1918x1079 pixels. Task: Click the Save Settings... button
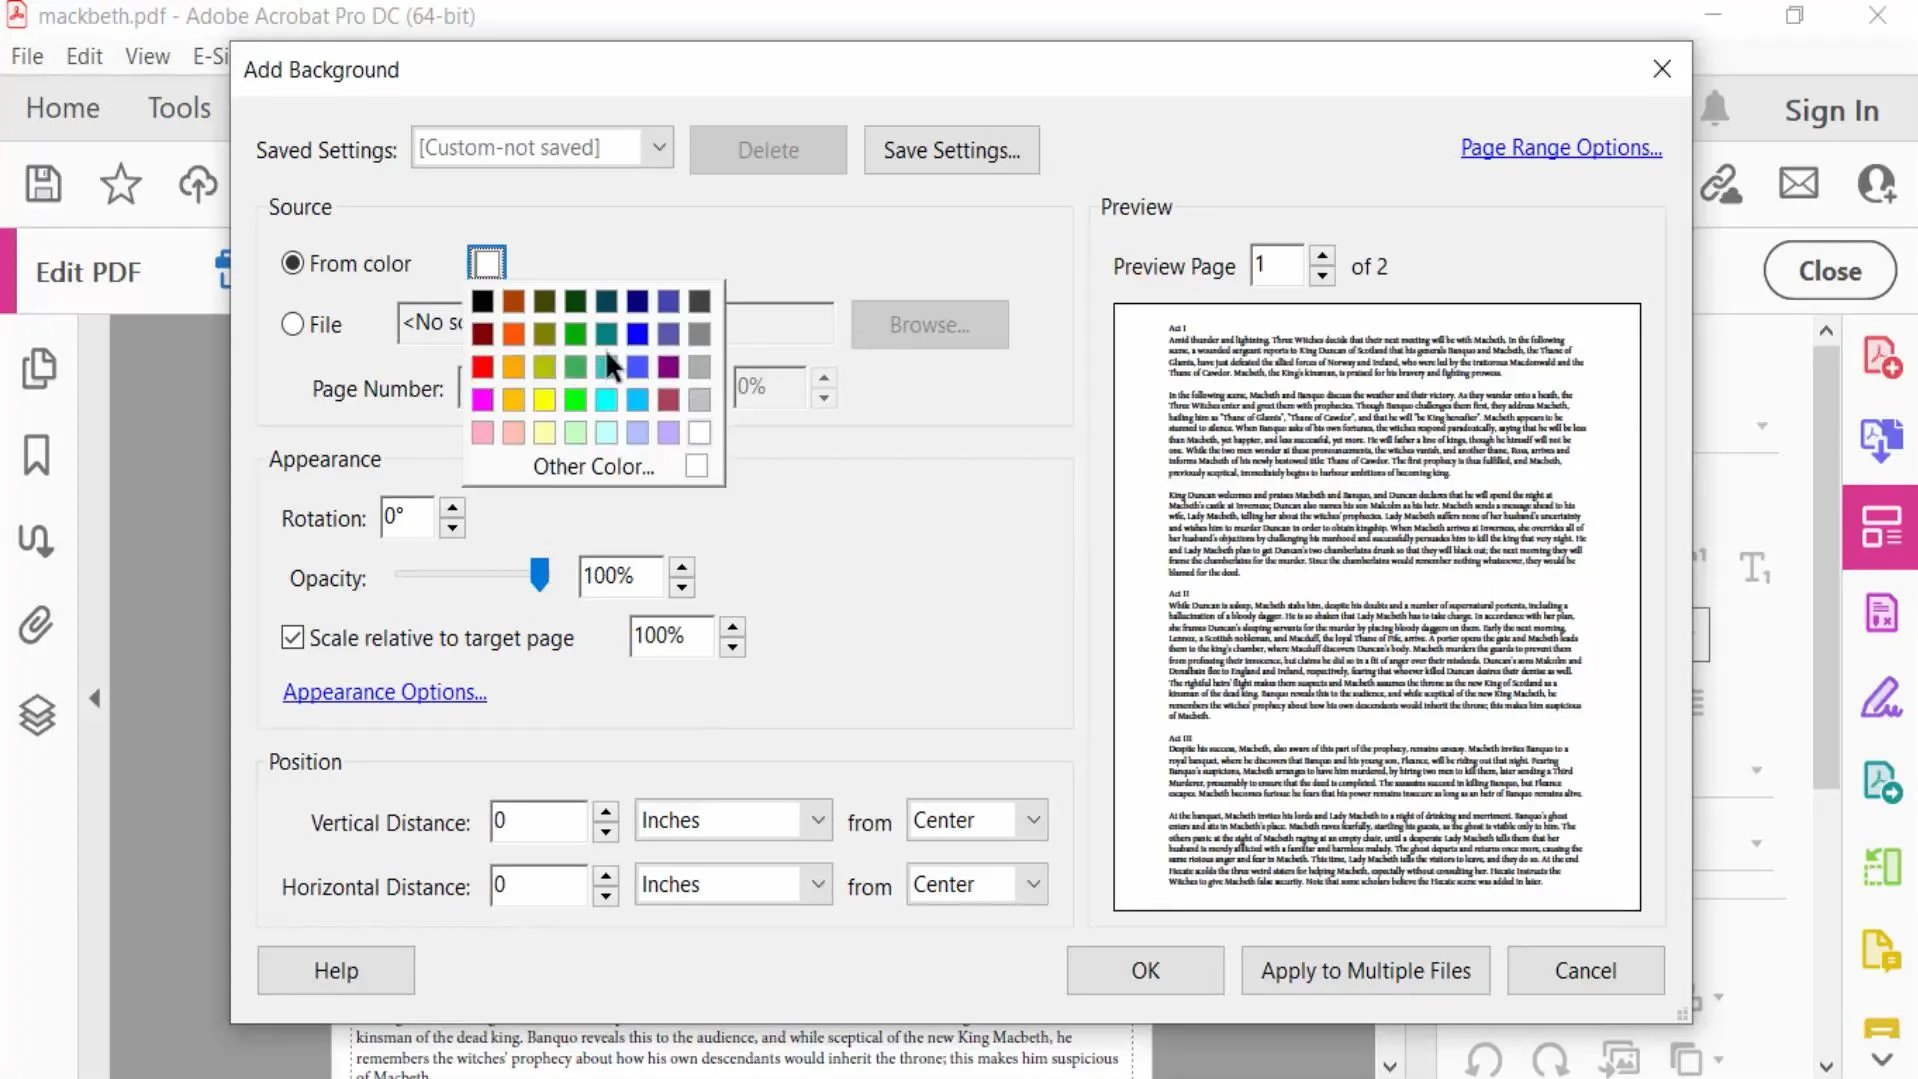(x=951, y=150)
